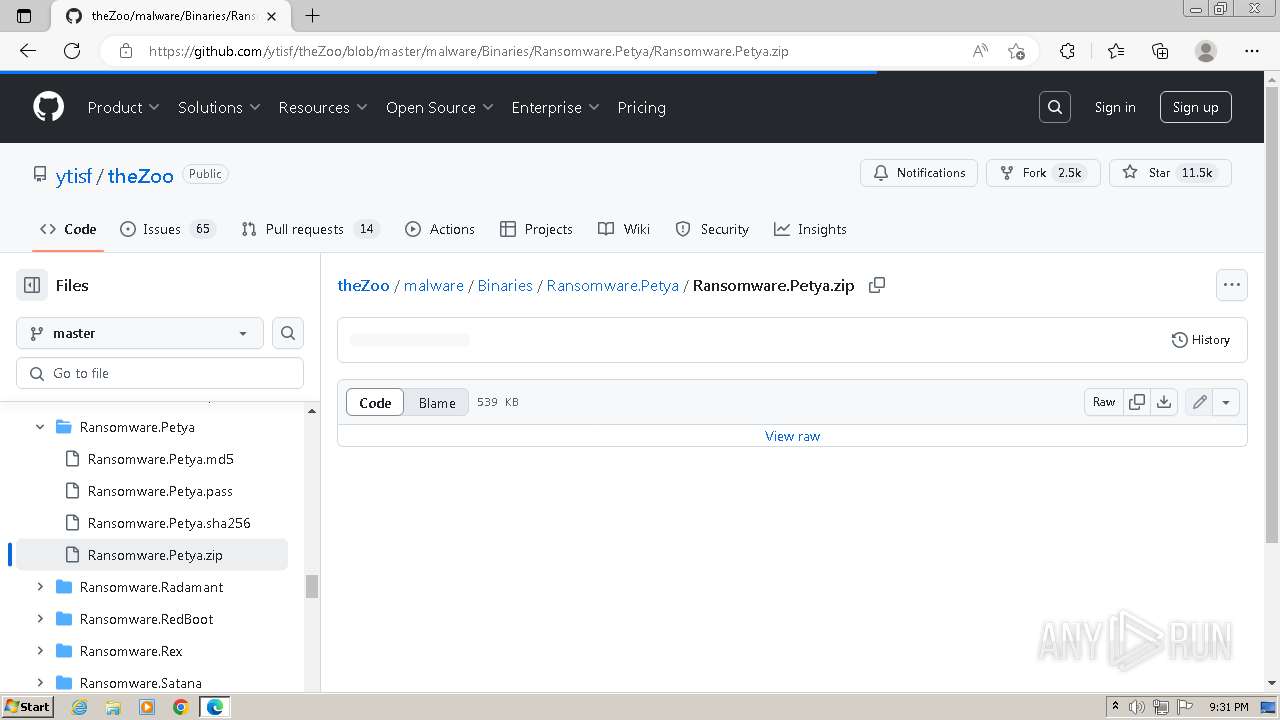Viewport: 1280px width, 720px height.
Task: Open the file History link
Action: [1200, 340]
